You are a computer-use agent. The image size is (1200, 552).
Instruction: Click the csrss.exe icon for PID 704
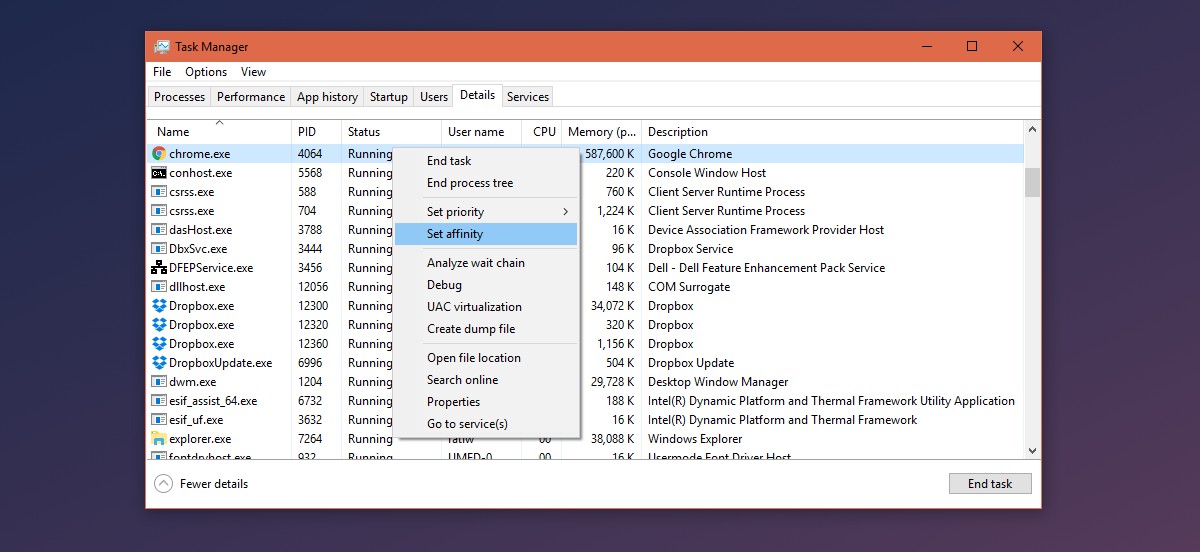(x=159, y=211)
